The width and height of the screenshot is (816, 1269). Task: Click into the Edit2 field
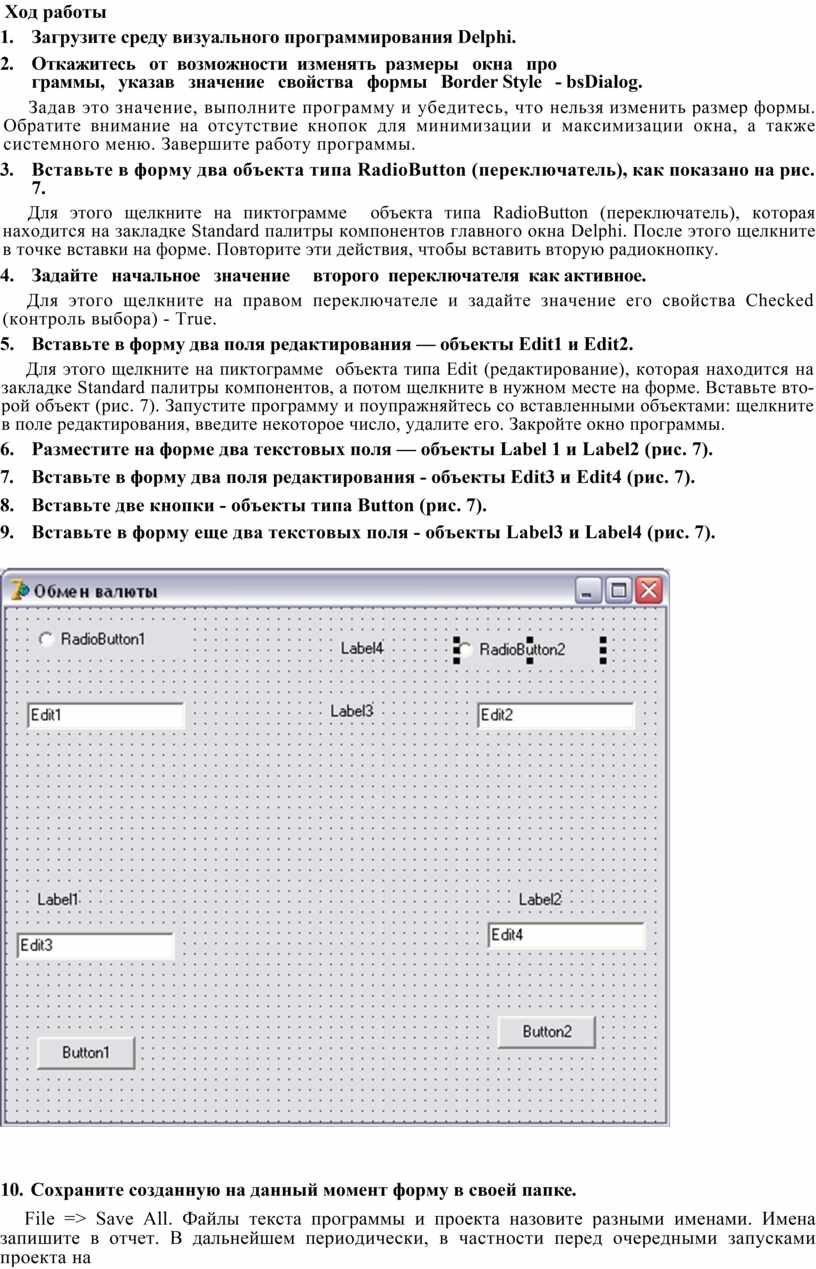(556, 716)
